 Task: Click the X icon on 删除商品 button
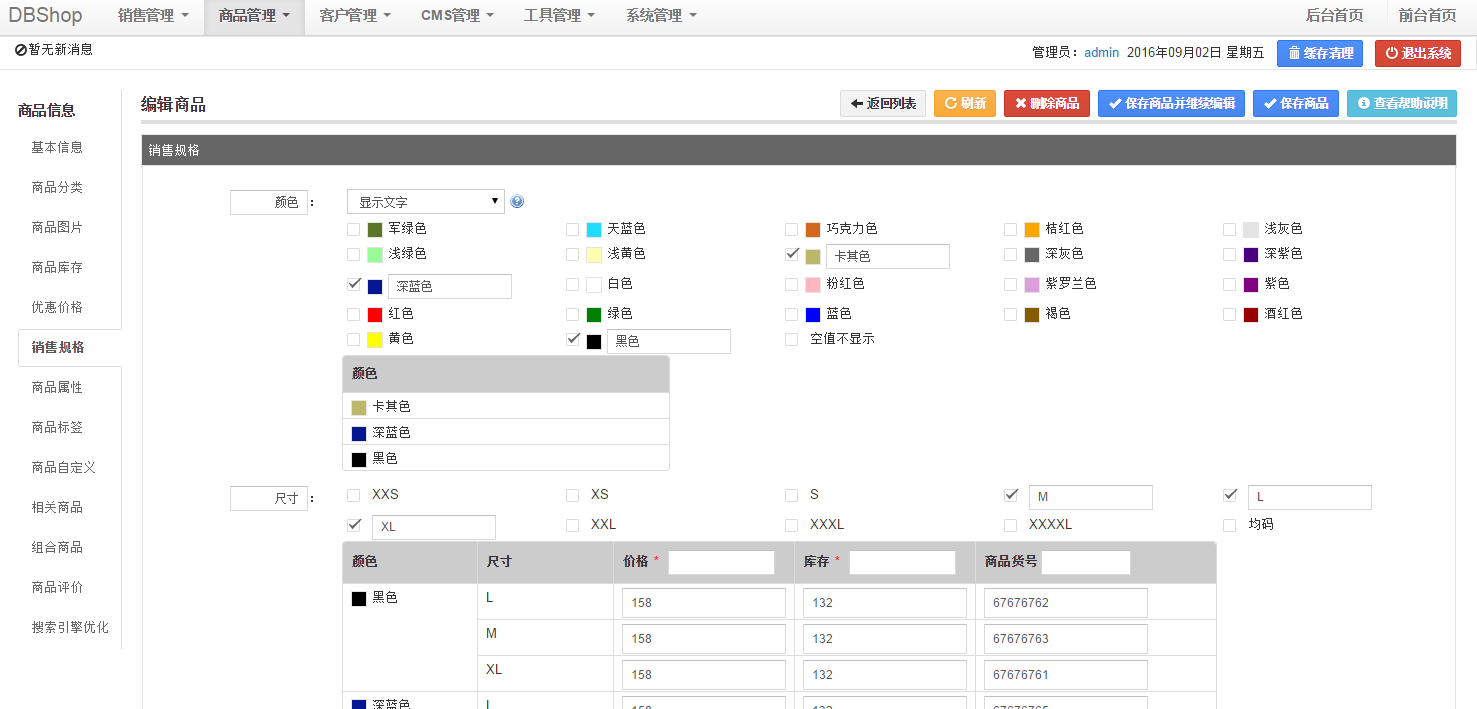[1020, 103]
